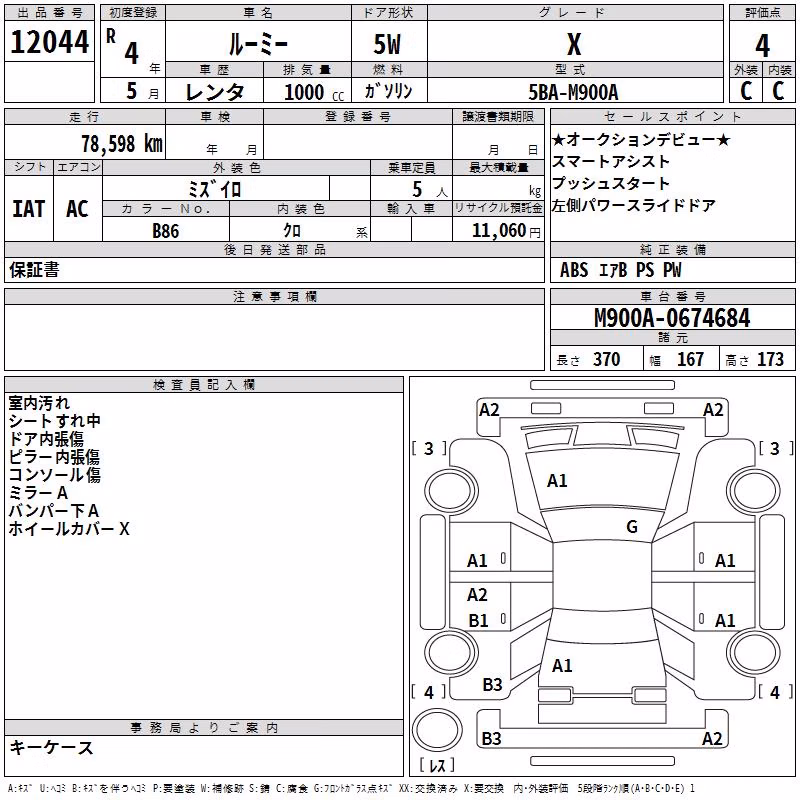800x800 pixels.
Task: Click the width value 167
Action: pyautogui.click(x=690, y=359)
